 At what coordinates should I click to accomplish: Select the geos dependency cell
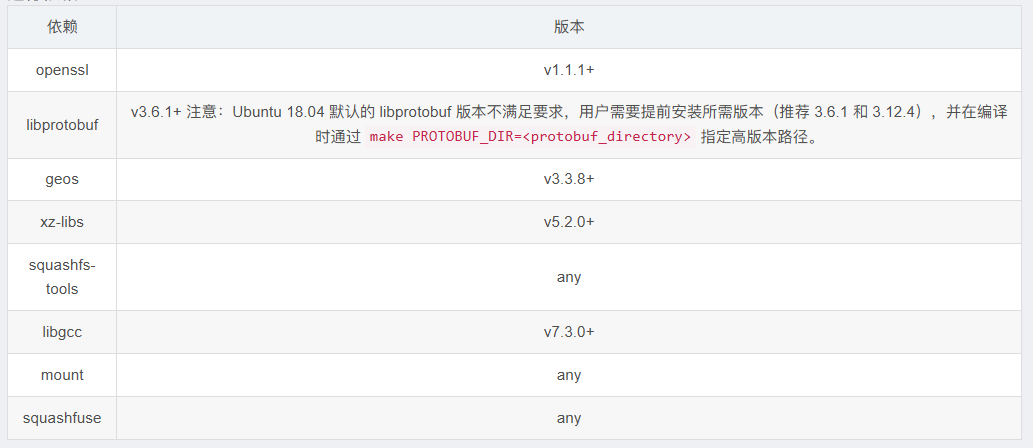(62, 179)
